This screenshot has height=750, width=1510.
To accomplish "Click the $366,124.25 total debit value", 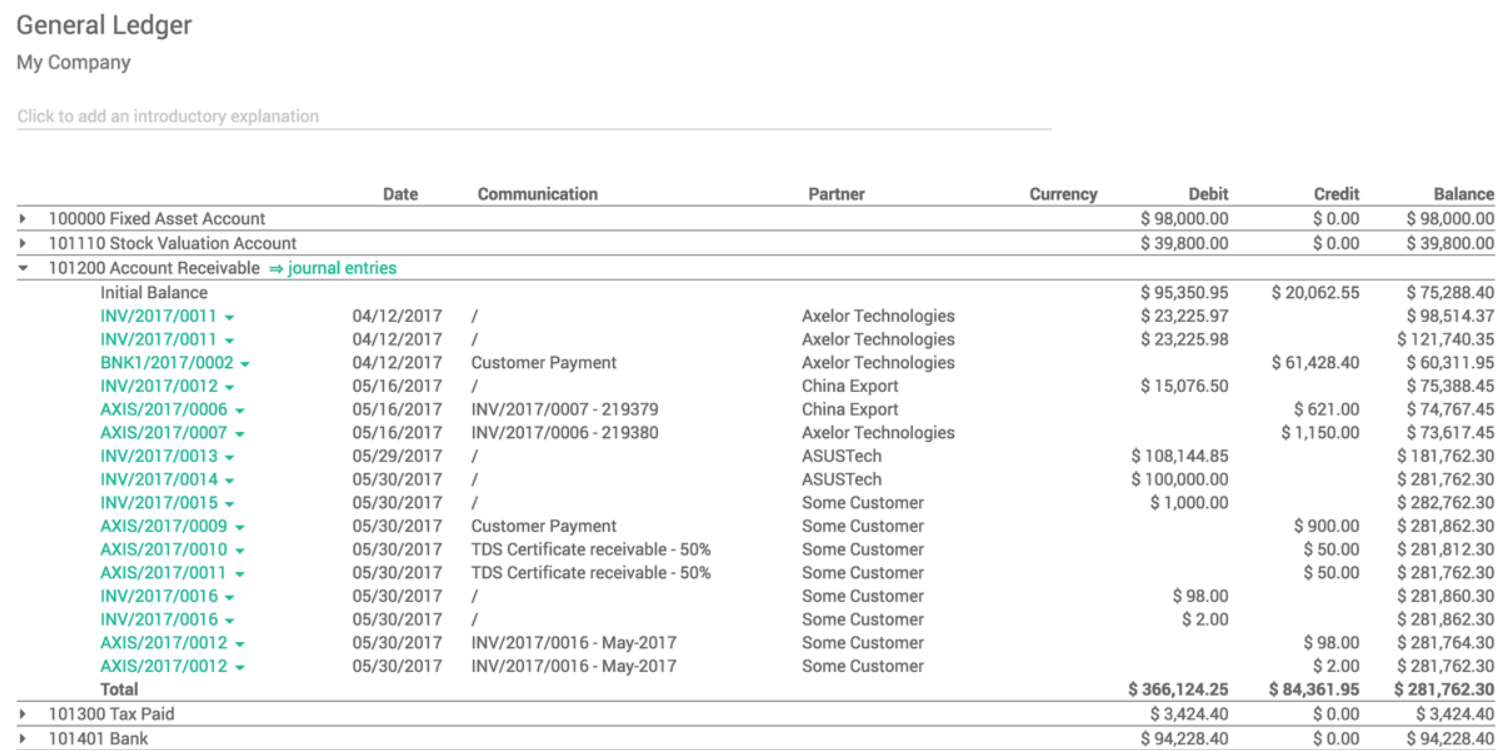I will coord(1178,689).
